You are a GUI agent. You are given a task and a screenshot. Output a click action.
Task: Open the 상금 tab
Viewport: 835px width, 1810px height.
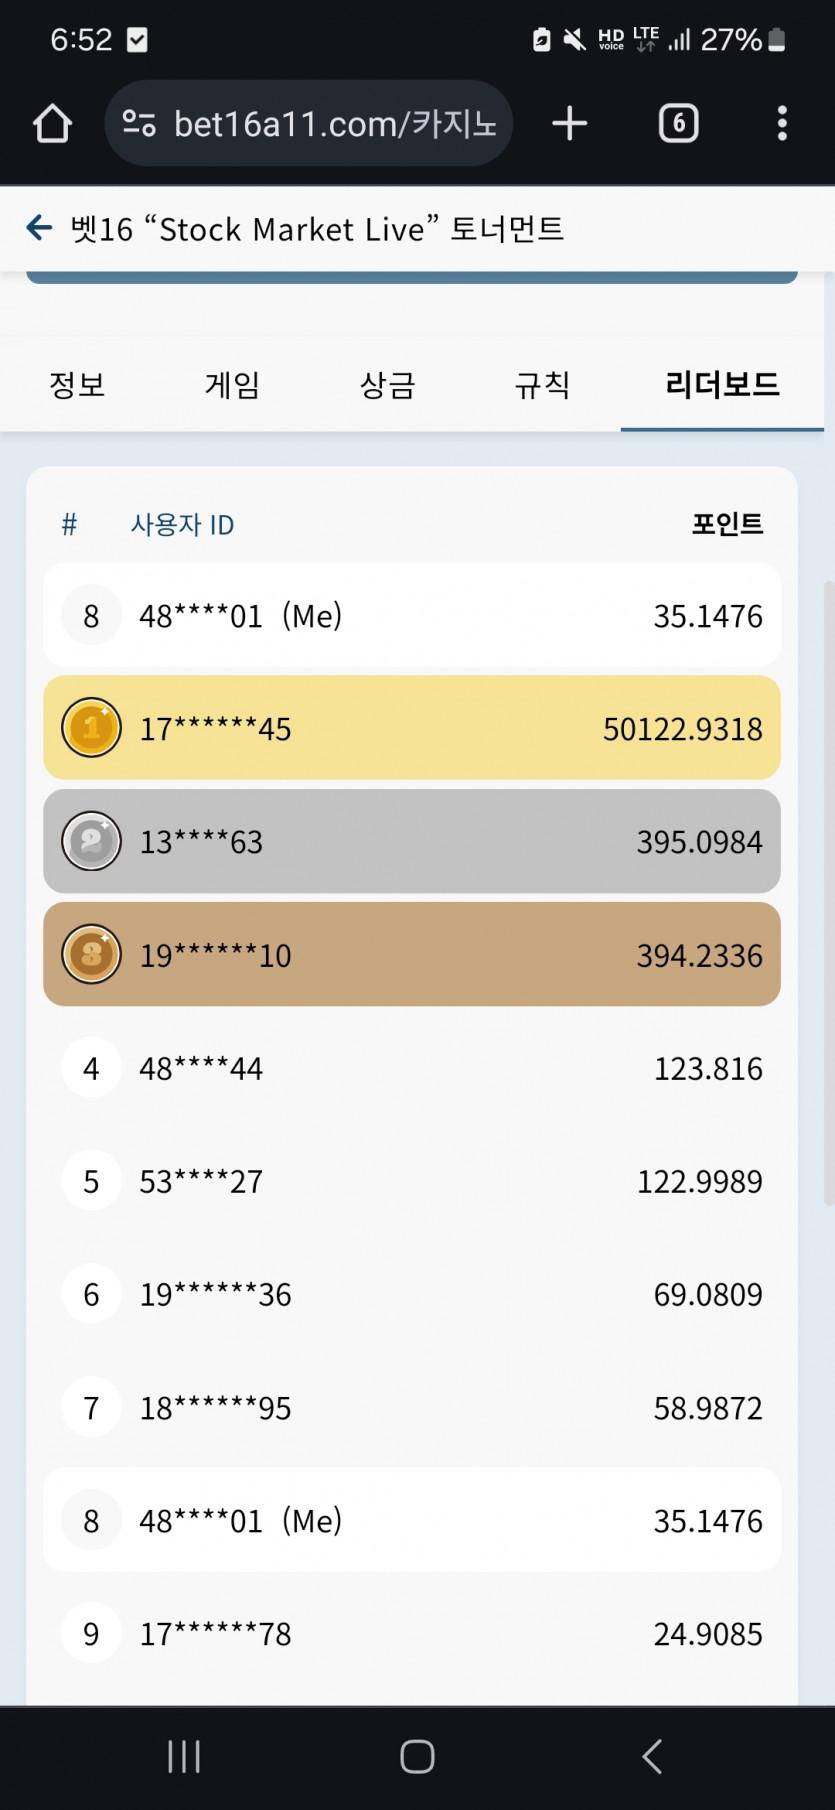(387, 385)
